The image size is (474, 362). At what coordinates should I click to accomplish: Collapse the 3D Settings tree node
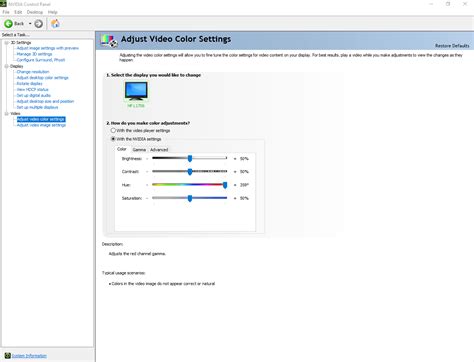6,43
